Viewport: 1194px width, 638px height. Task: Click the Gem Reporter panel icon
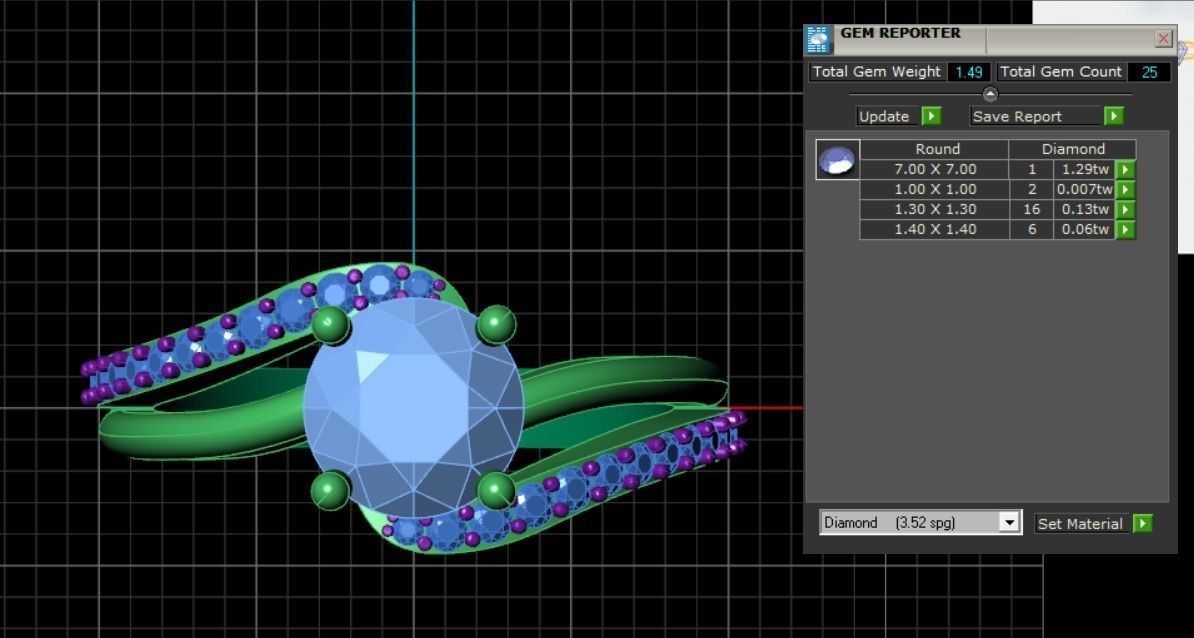(818, 40)
